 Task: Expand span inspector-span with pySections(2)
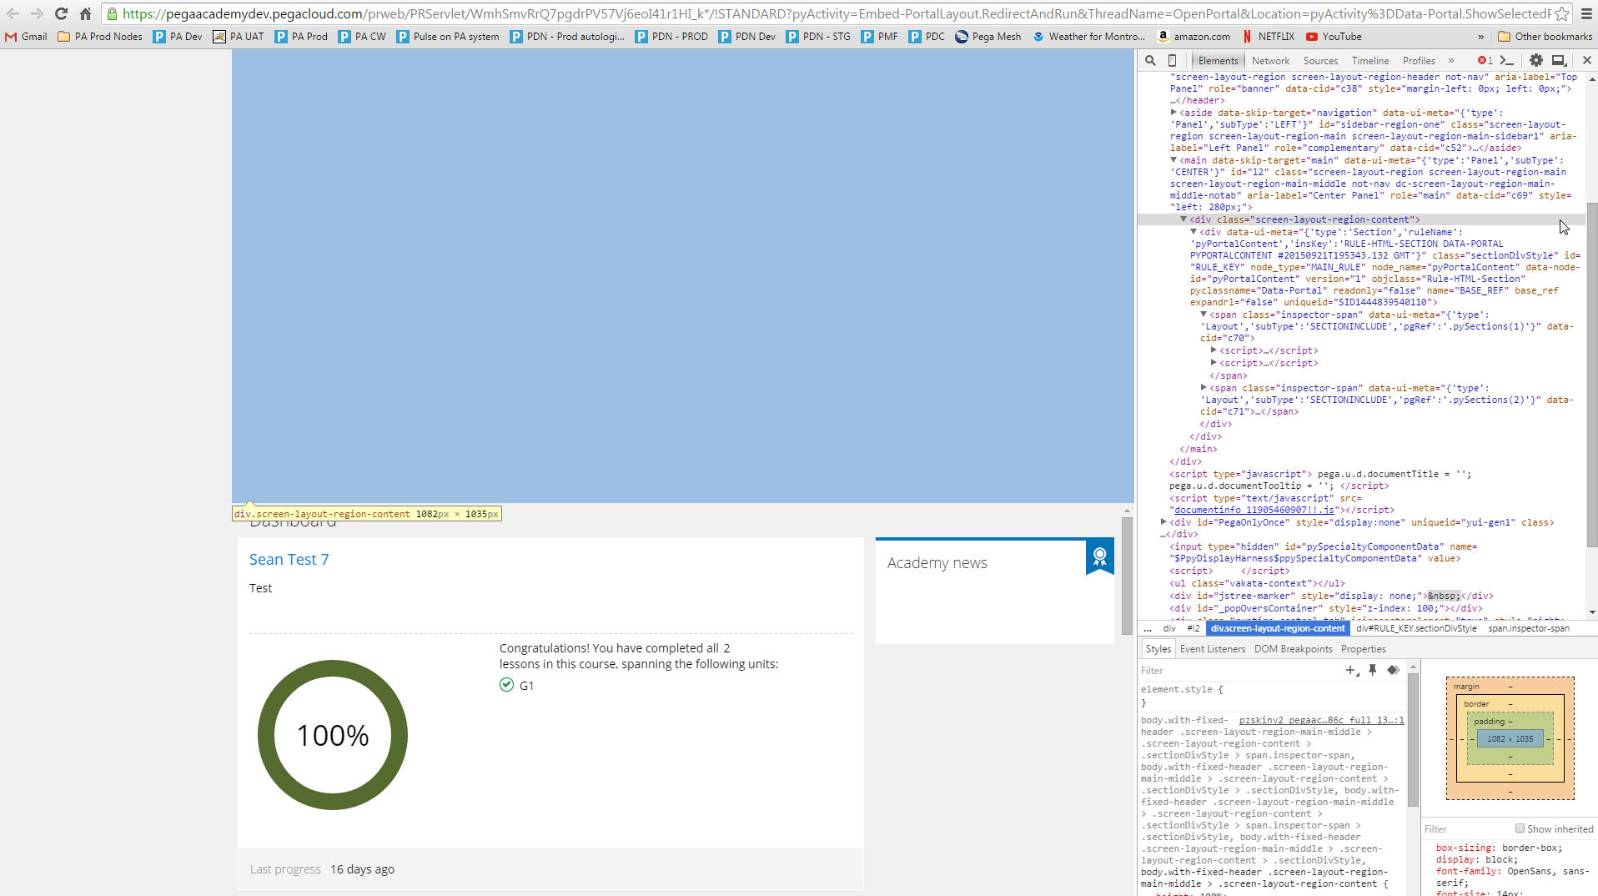click(1204, 388)
